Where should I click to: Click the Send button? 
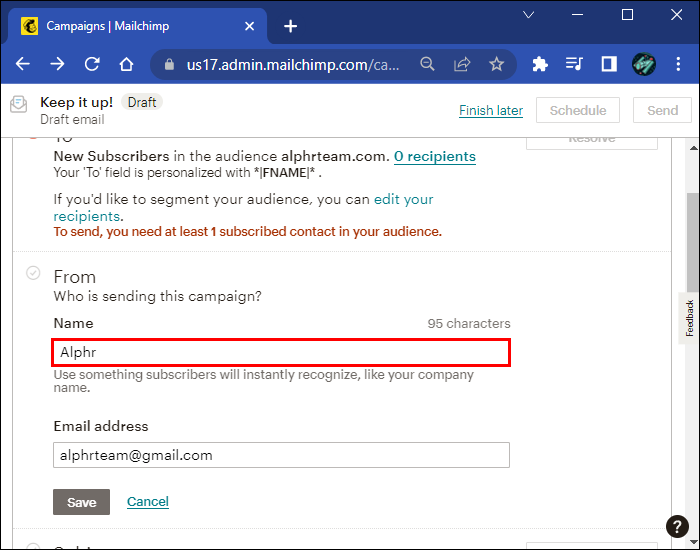point(662,110)
